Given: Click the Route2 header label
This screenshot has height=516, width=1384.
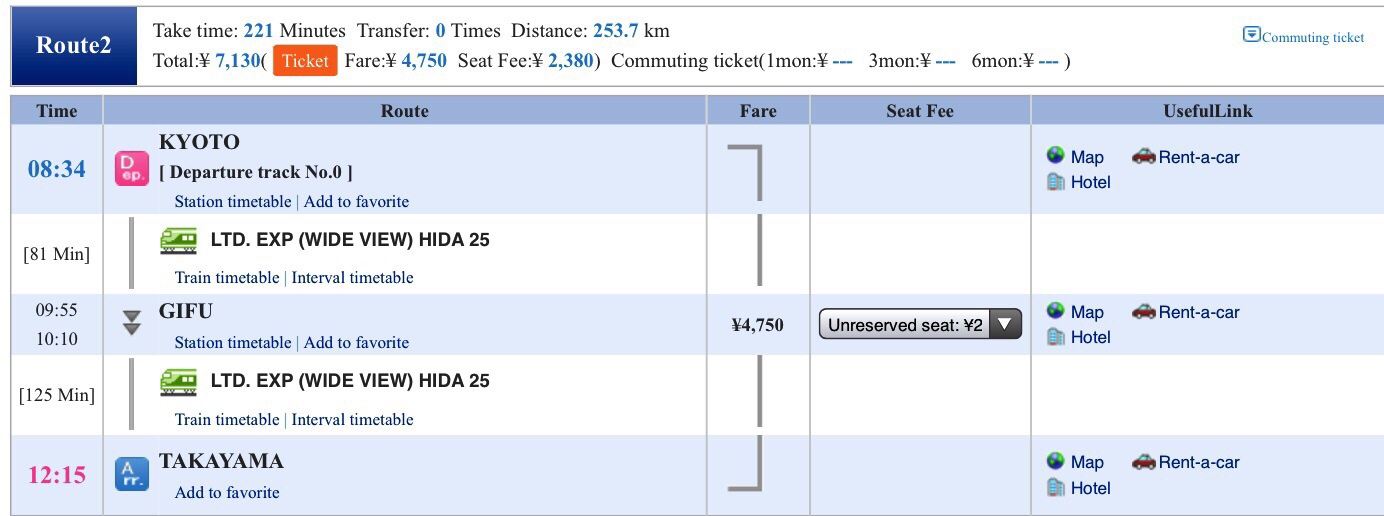Looking at the screenshot, I should [x=73, y=46].
